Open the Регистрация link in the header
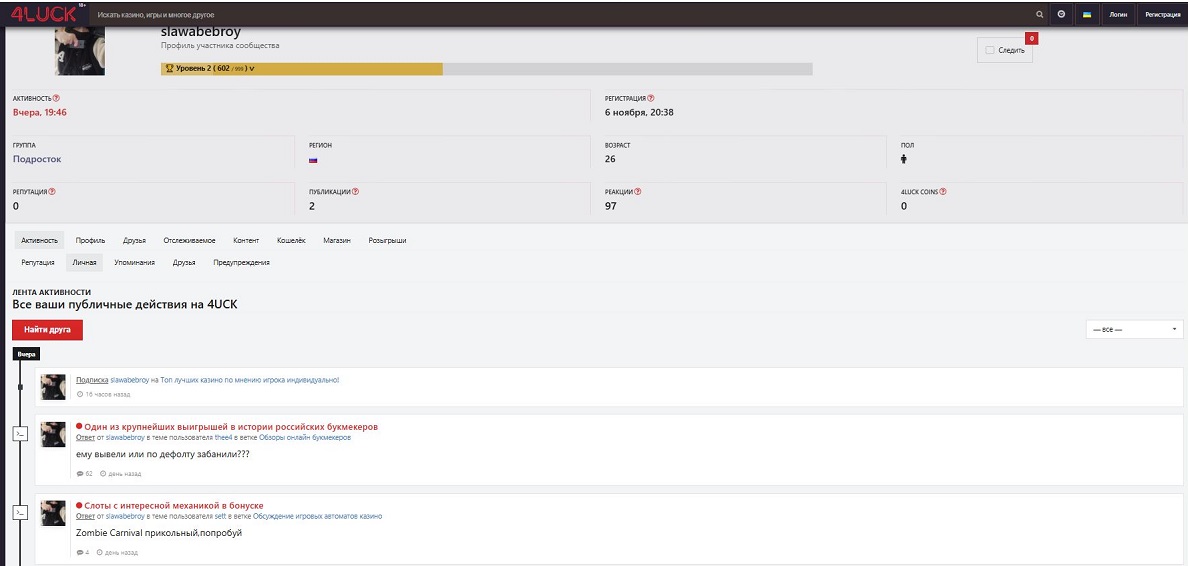This screenshot has height=566, width=1188. point(1162,15)
